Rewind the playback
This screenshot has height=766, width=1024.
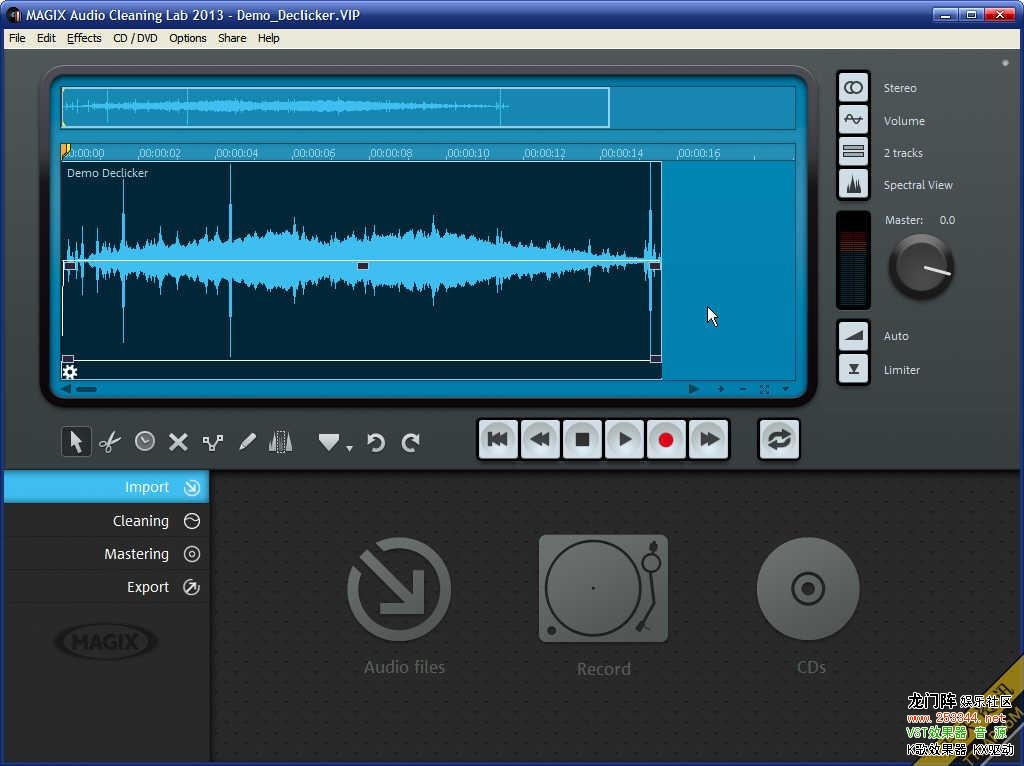coord(540,439)
